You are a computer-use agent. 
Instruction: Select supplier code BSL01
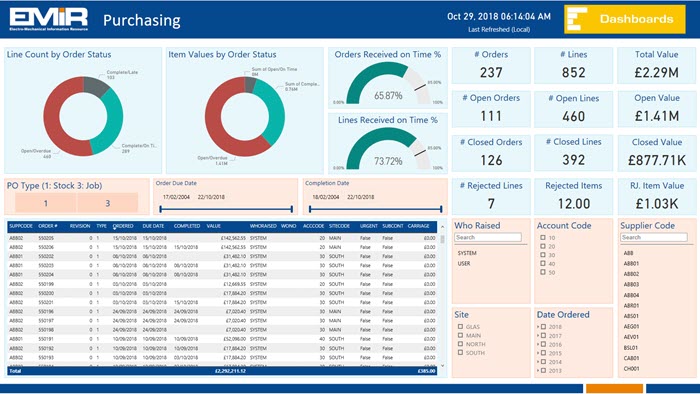pos(631,348)
